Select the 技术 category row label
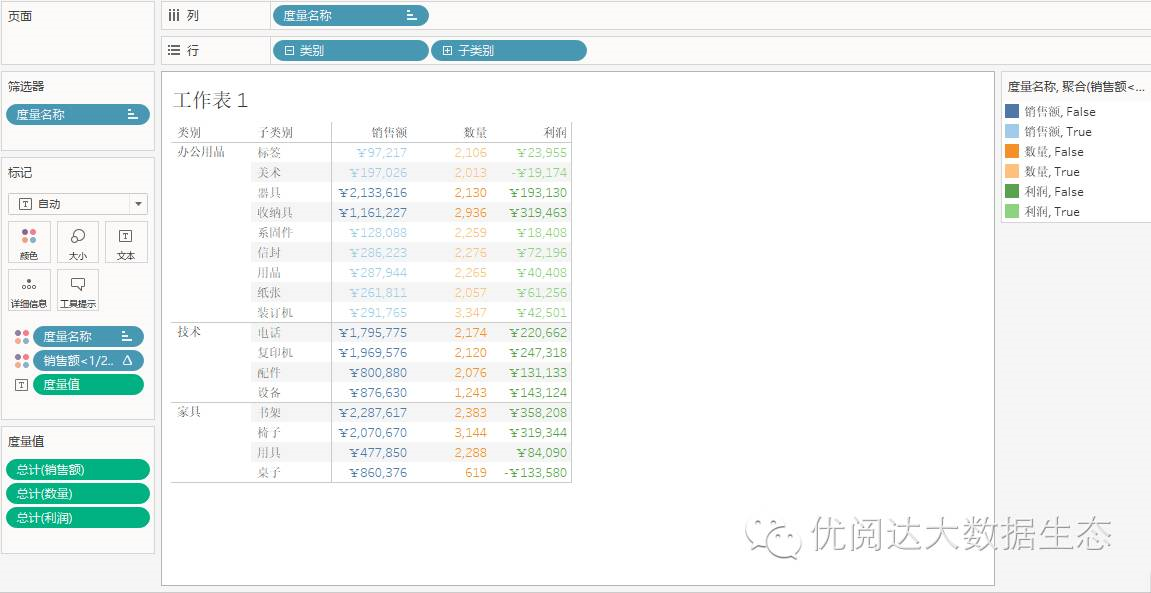Viewport: 1151px width, 593px height. click(189, 332)
